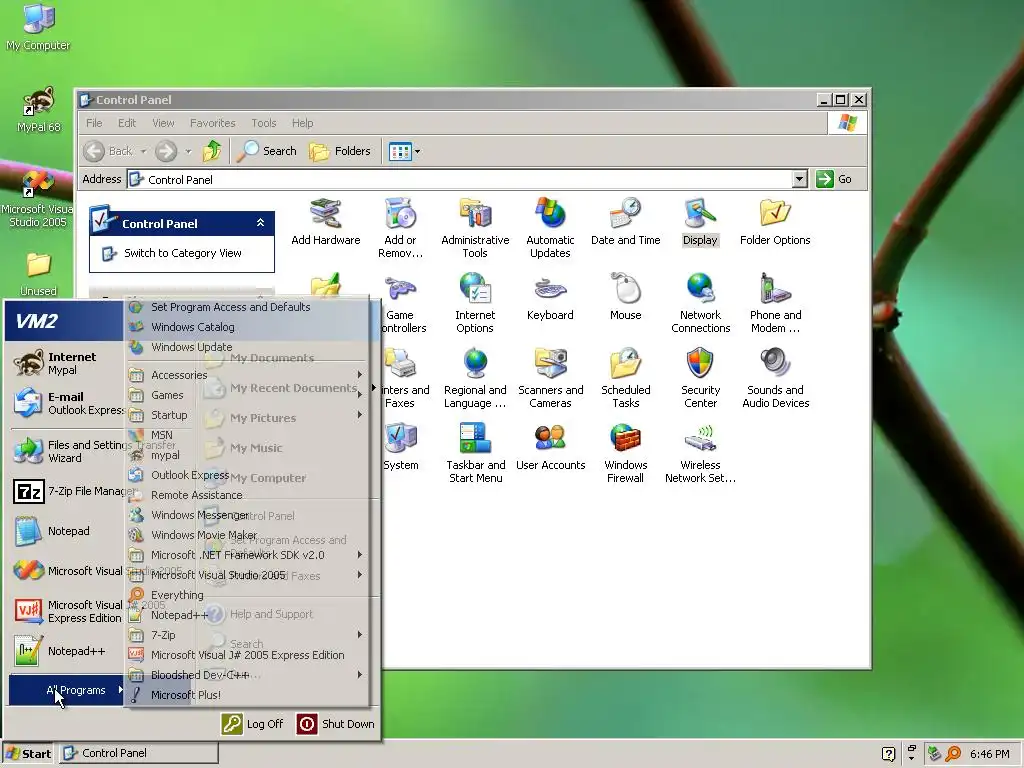Open Automatic Updates
The width and height of the screenshot is (1024, 768).
tap(550, 229)
